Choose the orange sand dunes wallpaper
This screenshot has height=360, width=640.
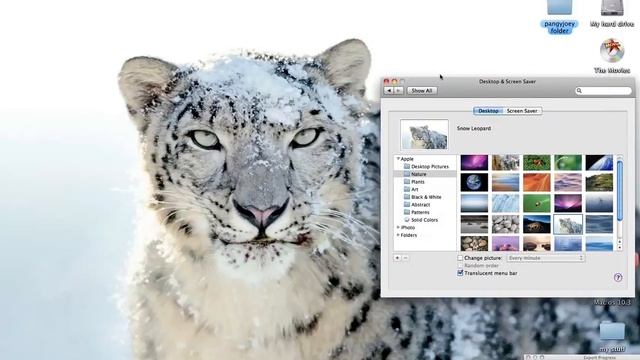tap(537, 183)
